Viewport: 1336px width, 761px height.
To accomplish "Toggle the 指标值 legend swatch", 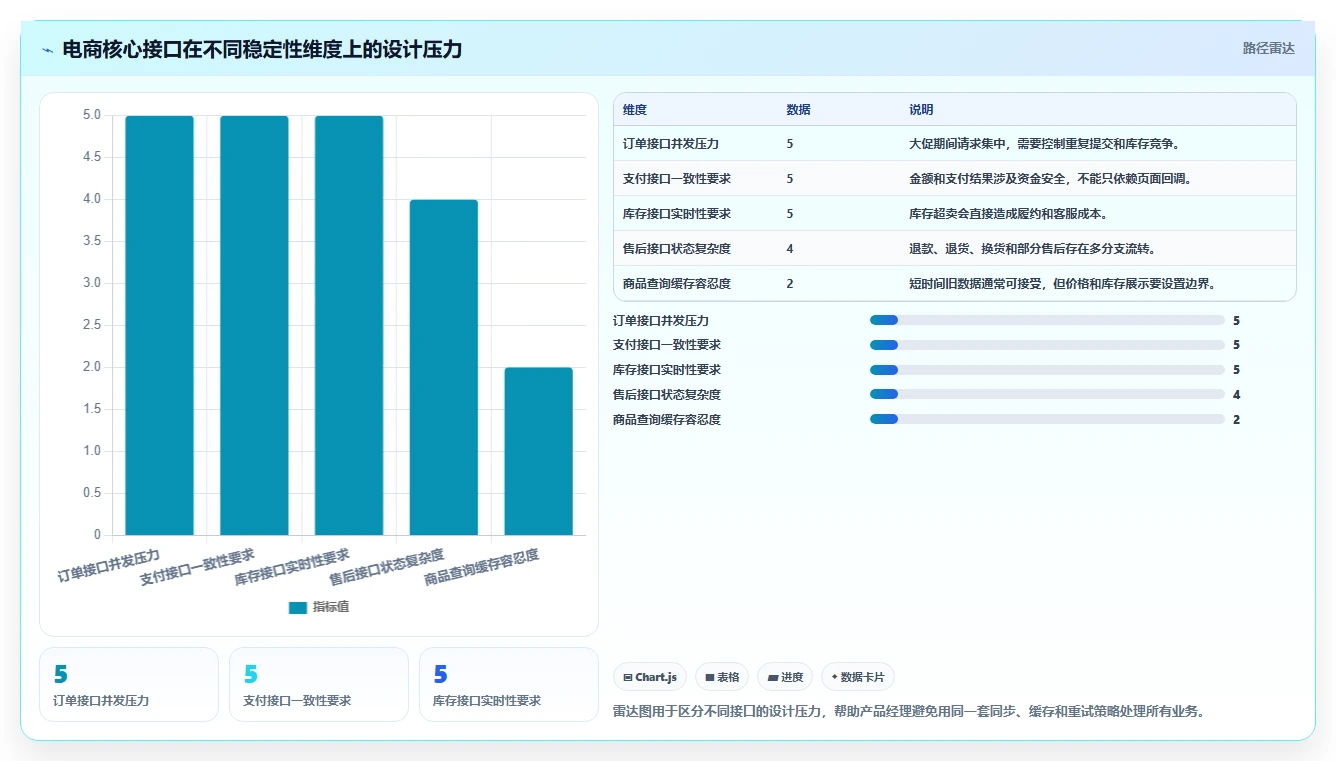I will (297, 607).
